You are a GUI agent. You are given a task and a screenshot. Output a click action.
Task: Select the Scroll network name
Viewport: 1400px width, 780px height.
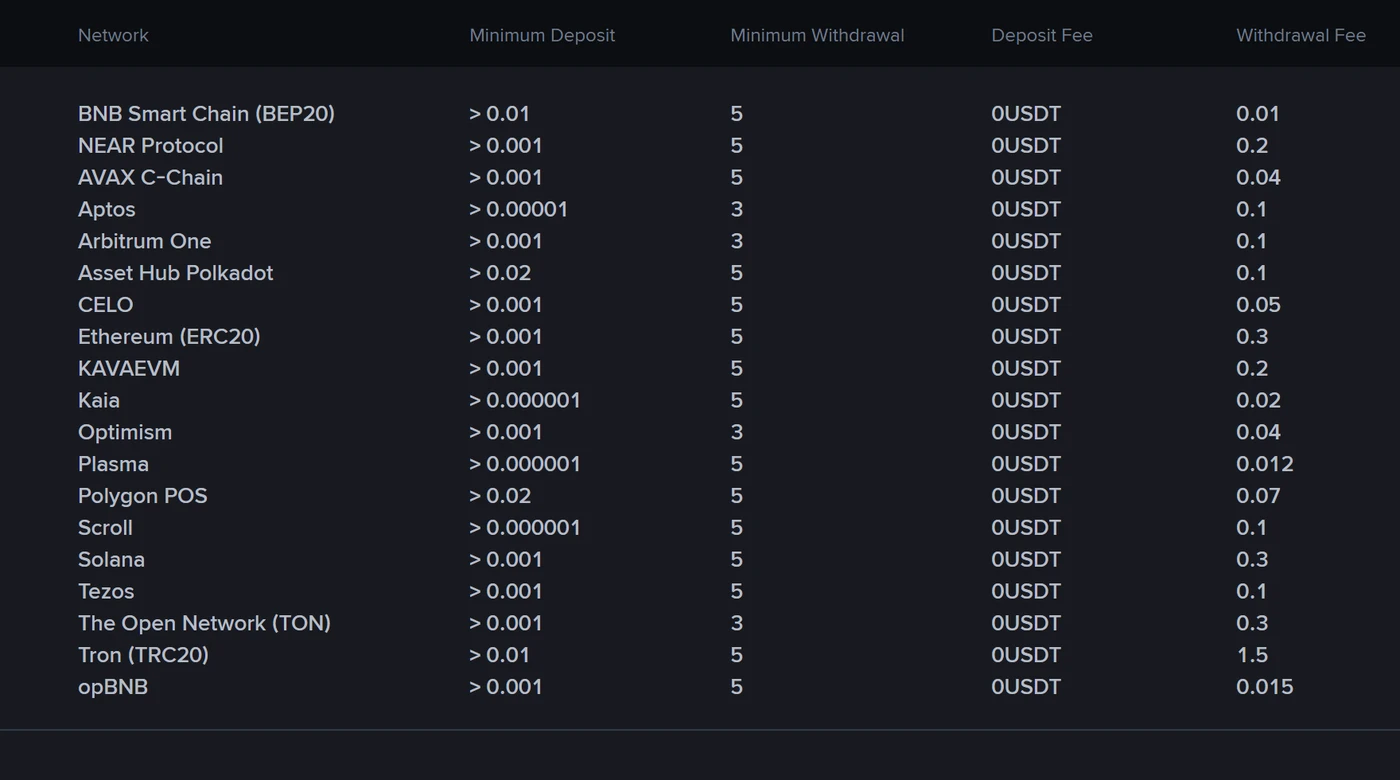pyautogui.click(x=105, y=528)
